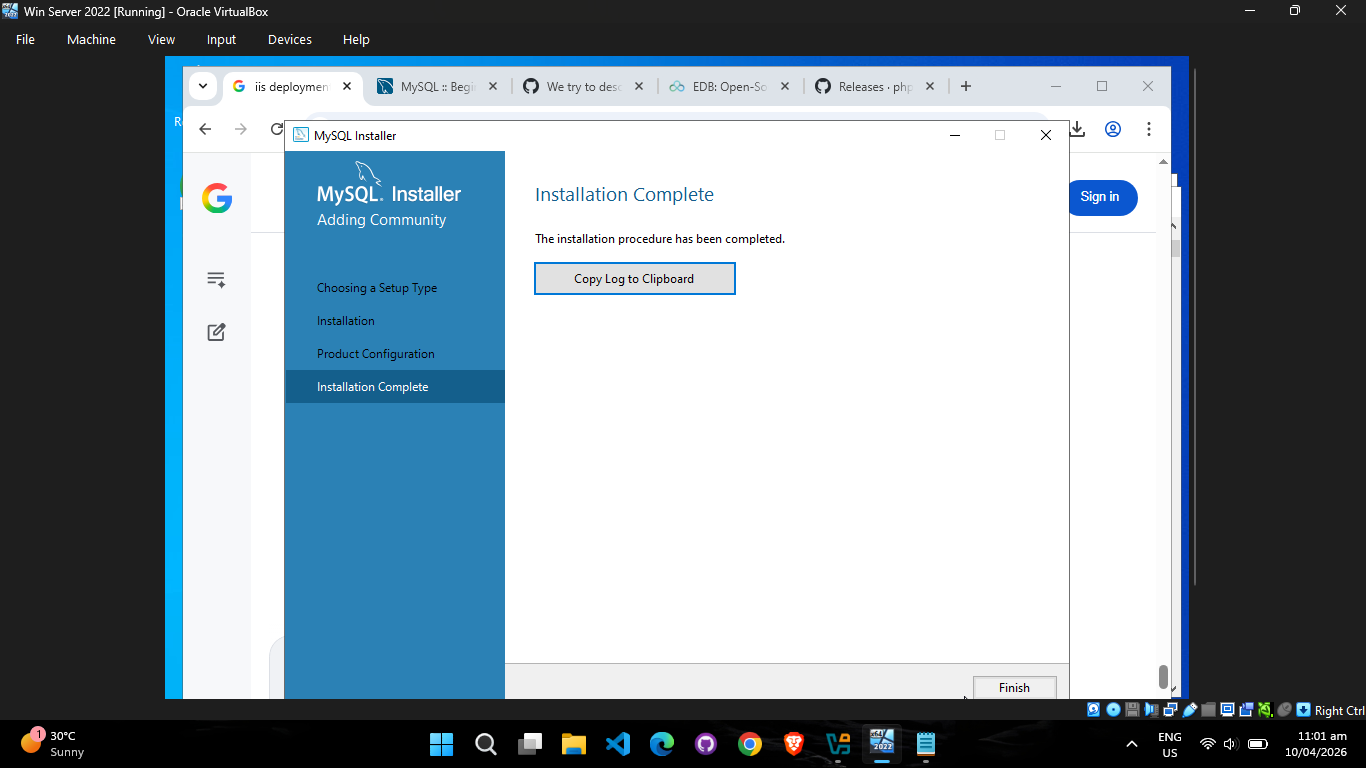The height and width of the screenshot is (768, 1366).
Task: Open Chrome downloads icon
Action: click(x=1077, y=129)
